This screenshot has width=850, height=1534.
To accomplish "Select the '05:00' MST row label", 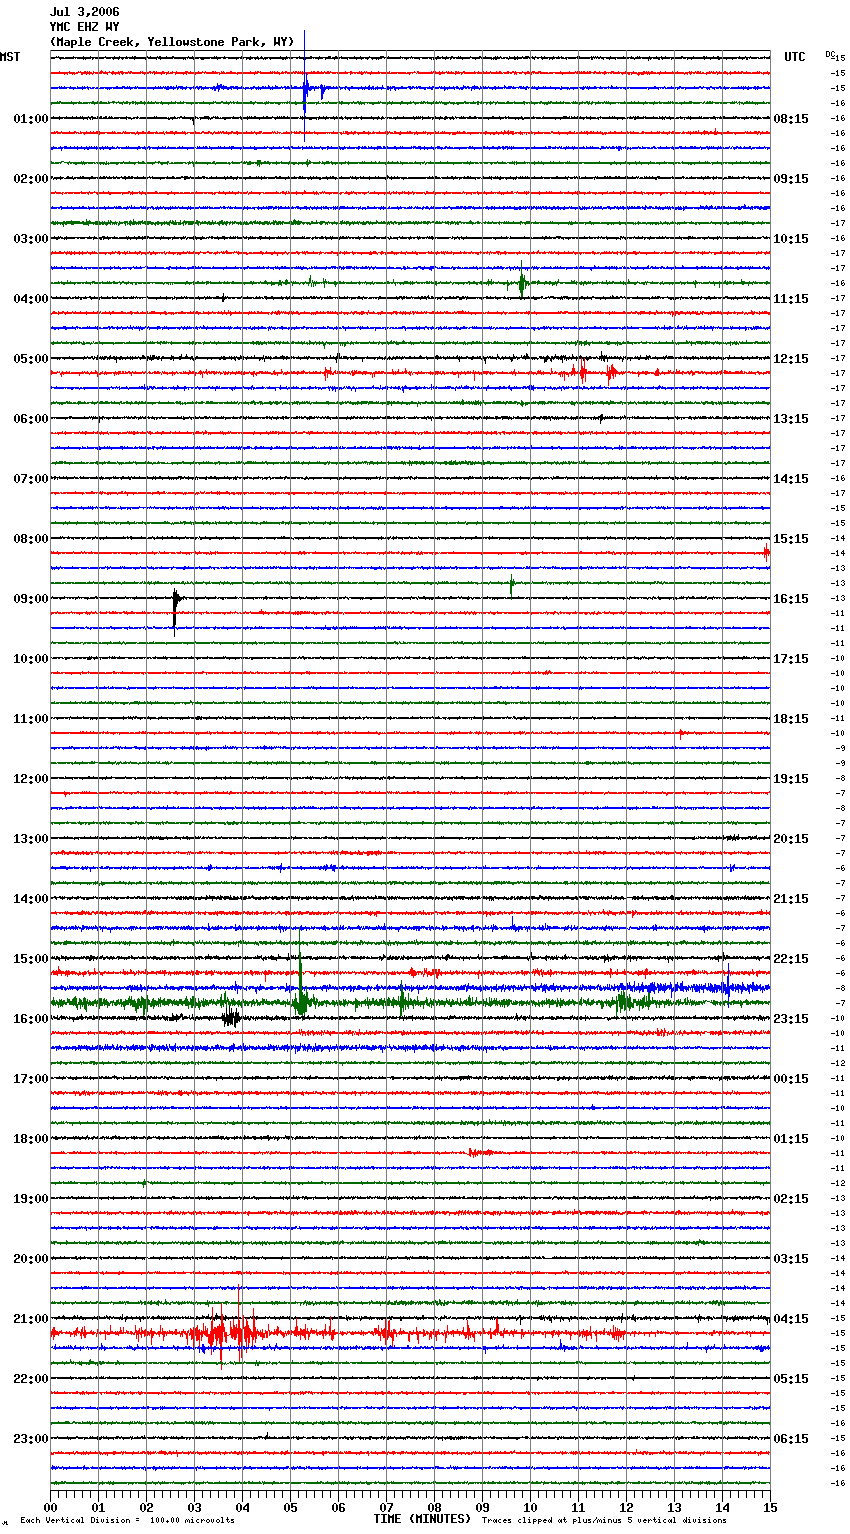I will click(31, 359).
